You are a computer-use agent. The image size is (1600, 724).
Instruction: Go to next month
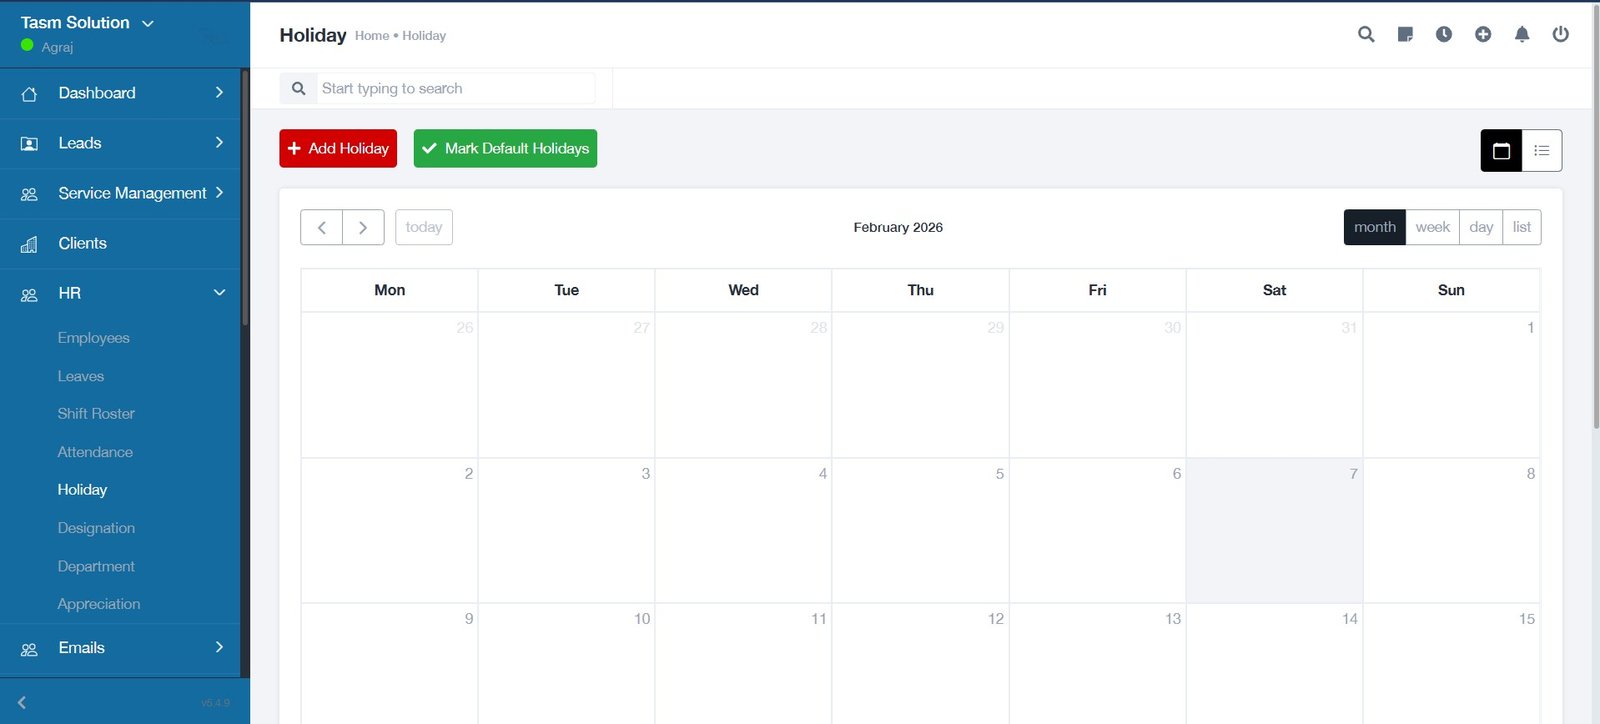tap(363, 228)
